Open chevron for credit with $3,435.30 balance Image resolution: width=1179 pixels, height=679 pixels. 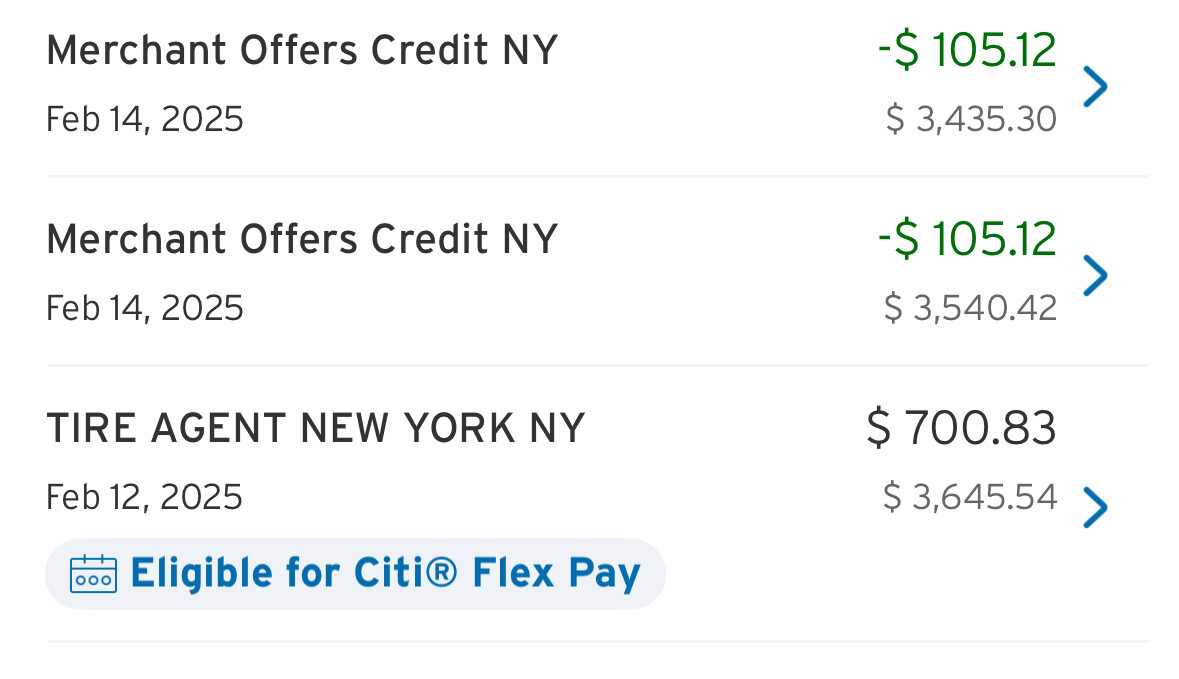click(1095, 87)
